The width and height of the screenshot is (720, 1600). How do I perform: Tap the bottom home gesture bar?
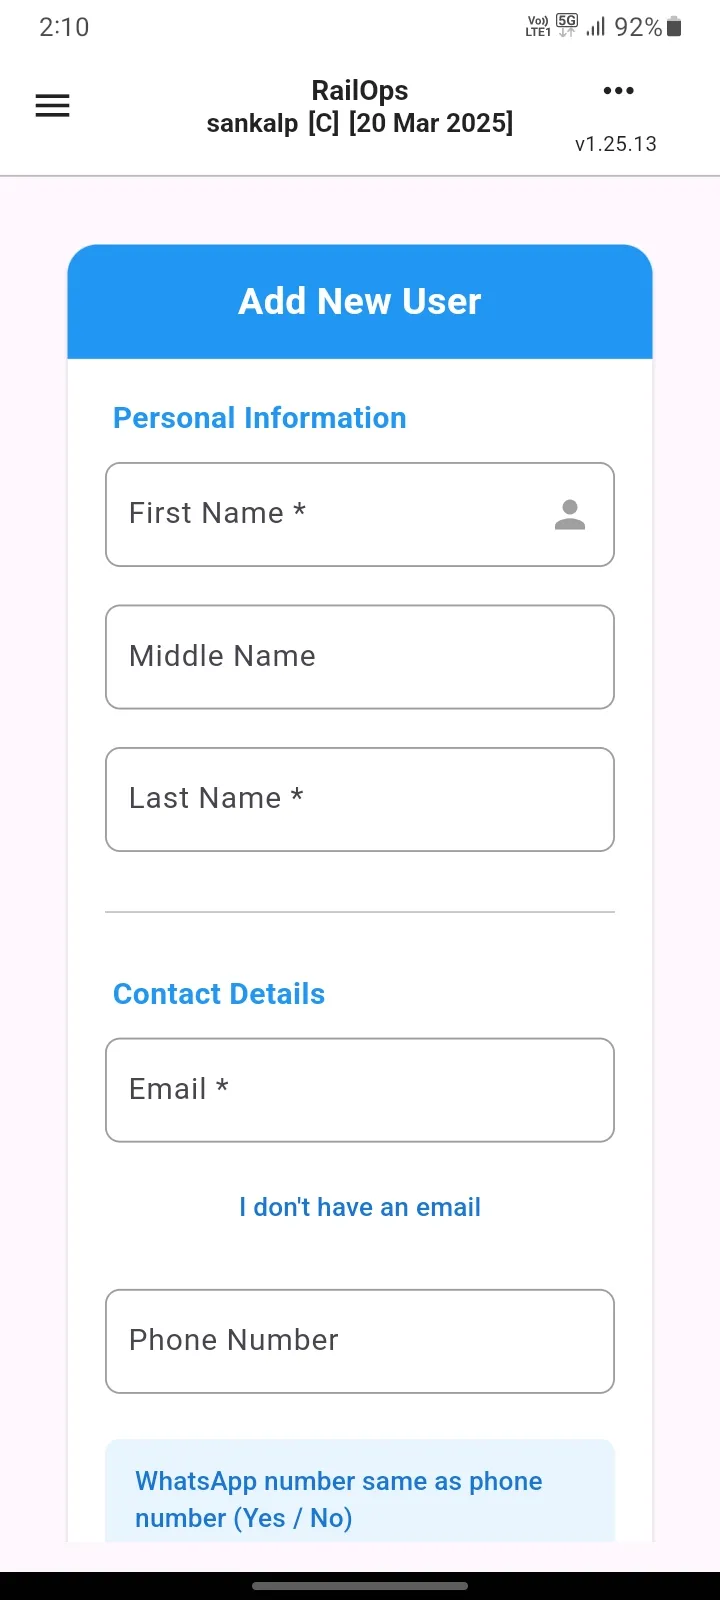[360, 1586]
